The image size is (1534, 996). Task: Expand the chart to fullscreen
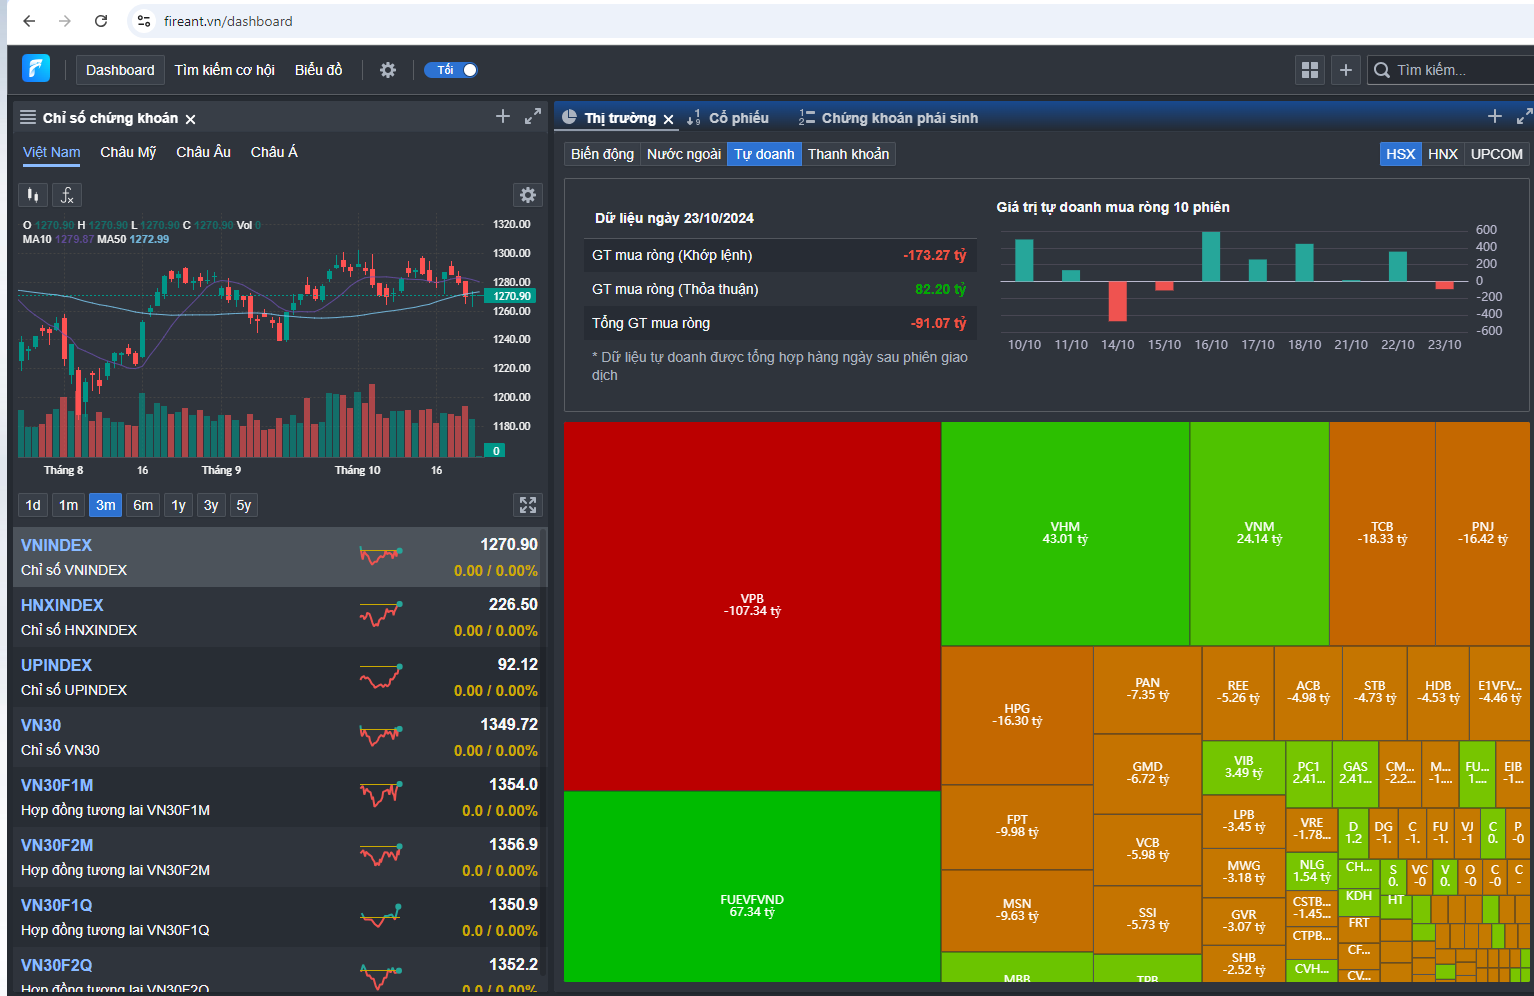click(528, 505)
